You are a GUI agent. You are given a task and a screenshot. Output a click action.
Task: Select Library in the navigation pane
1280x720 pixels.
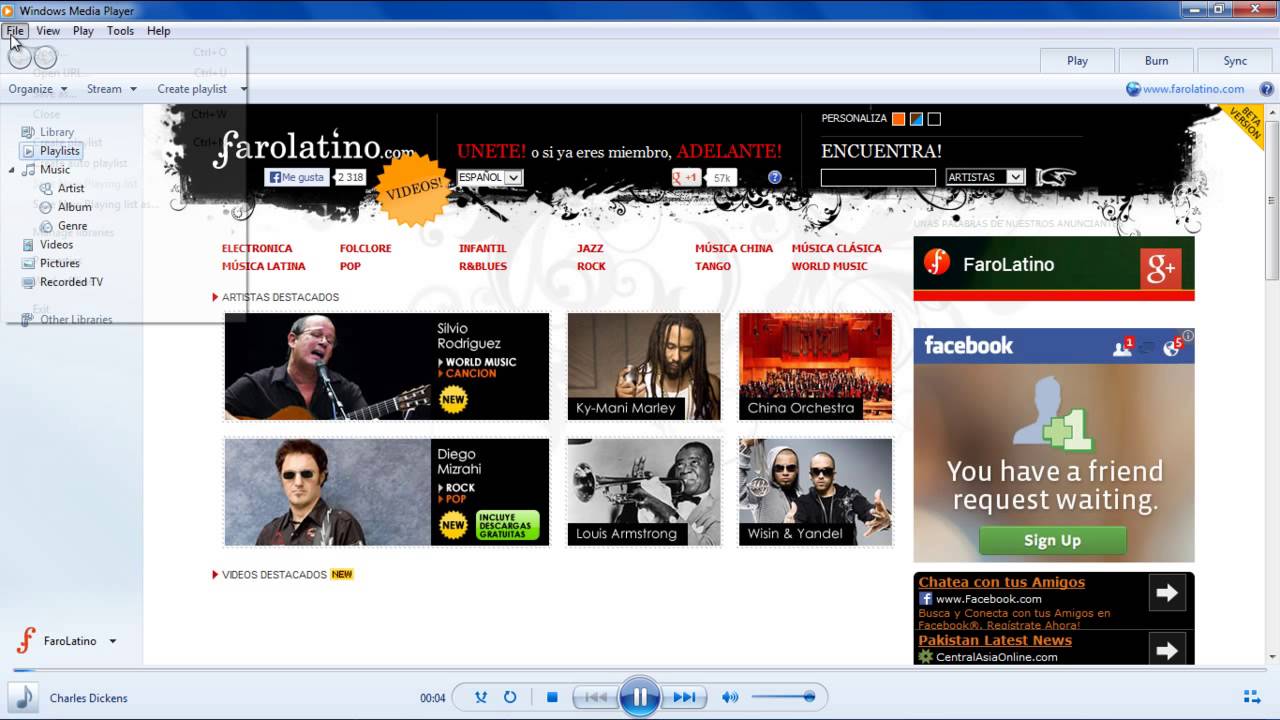click(57, 132)
